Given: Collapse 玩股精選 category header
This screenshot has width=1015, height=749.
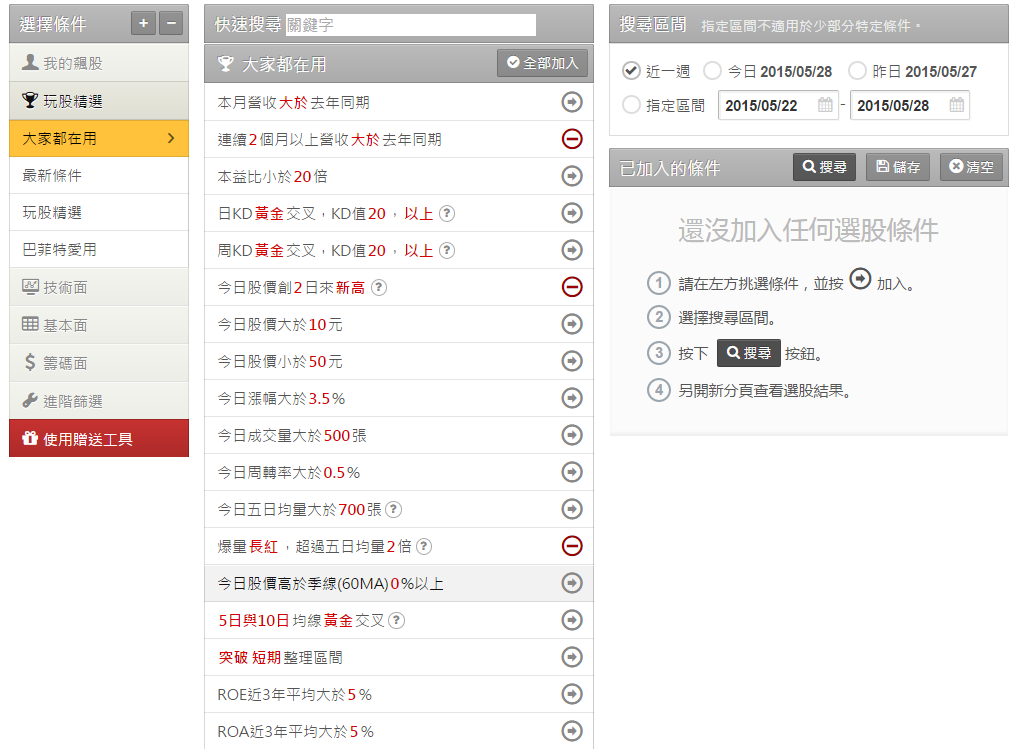Looking at the screenshot, I should [99, 101].
